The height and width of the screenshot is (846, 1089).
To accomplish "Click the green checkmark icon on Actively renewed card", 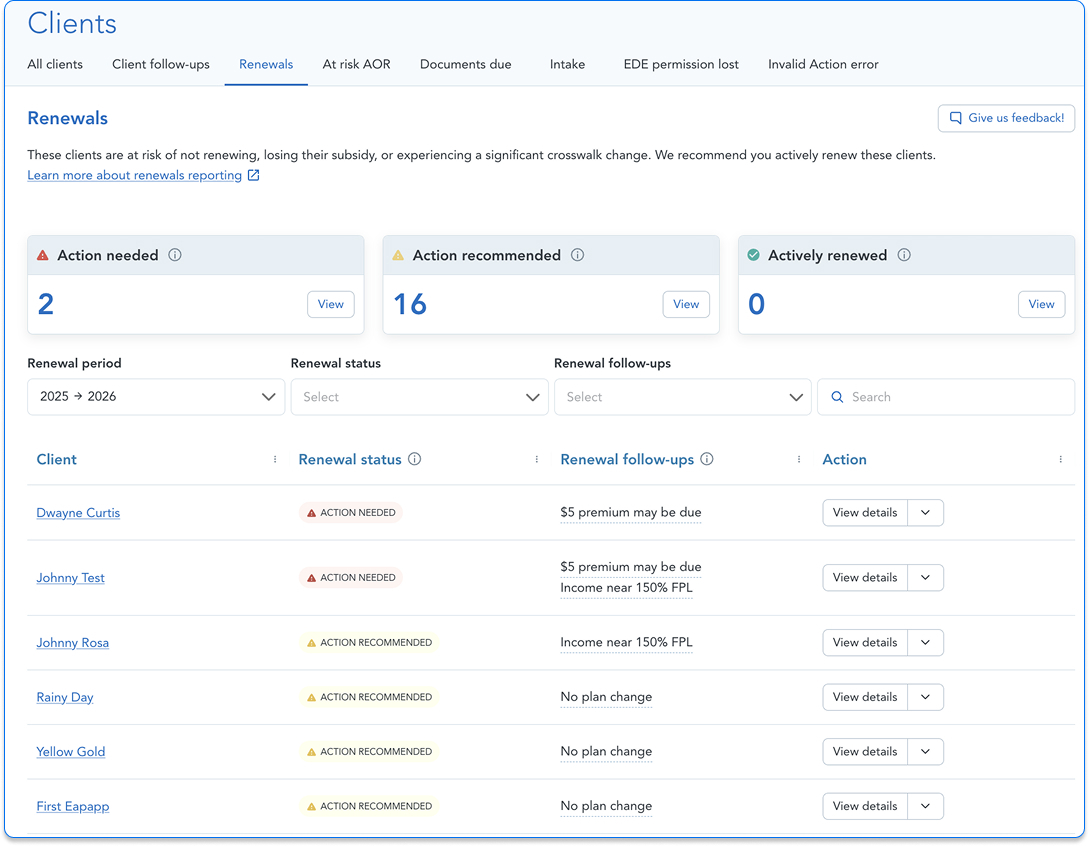I will tap(752, 255).
